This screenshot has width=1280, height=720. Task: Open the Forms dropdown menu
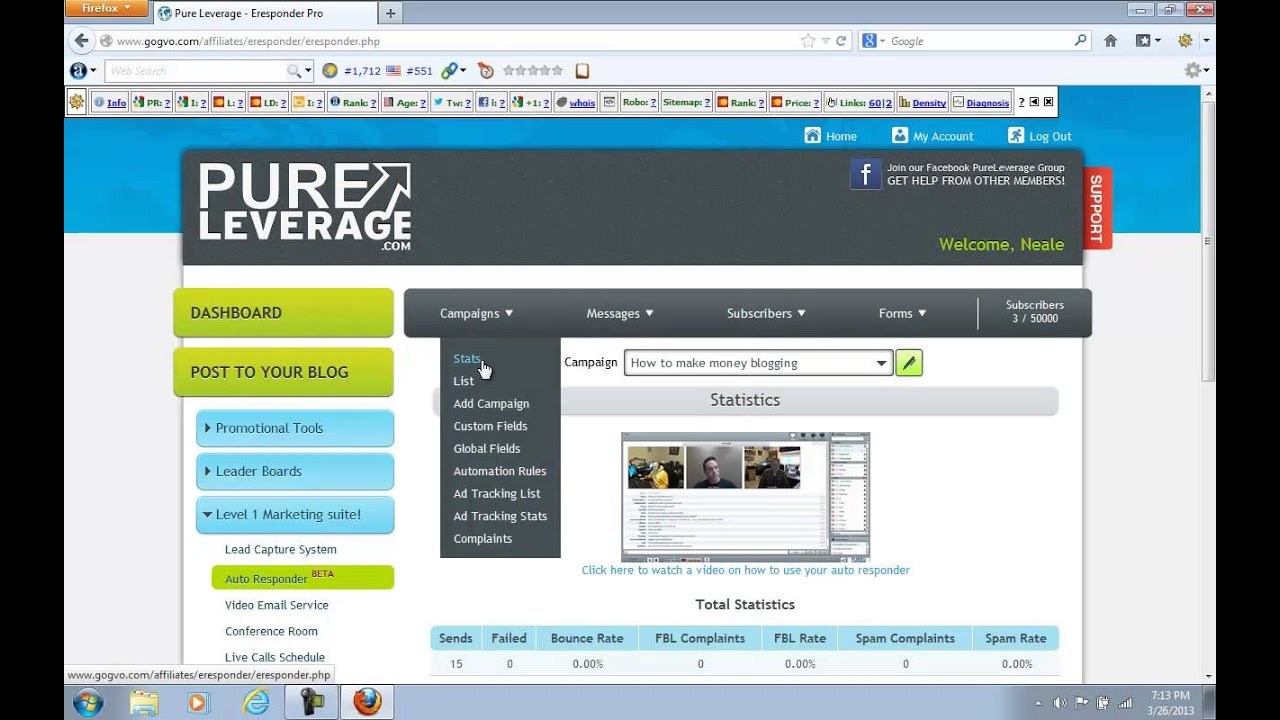(902, 313)
